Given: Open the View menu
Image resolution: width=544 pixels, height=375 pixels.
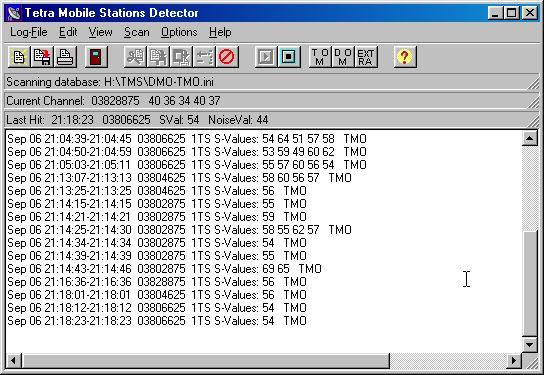Looking at the screenshot, I should (x=100, y=32).
